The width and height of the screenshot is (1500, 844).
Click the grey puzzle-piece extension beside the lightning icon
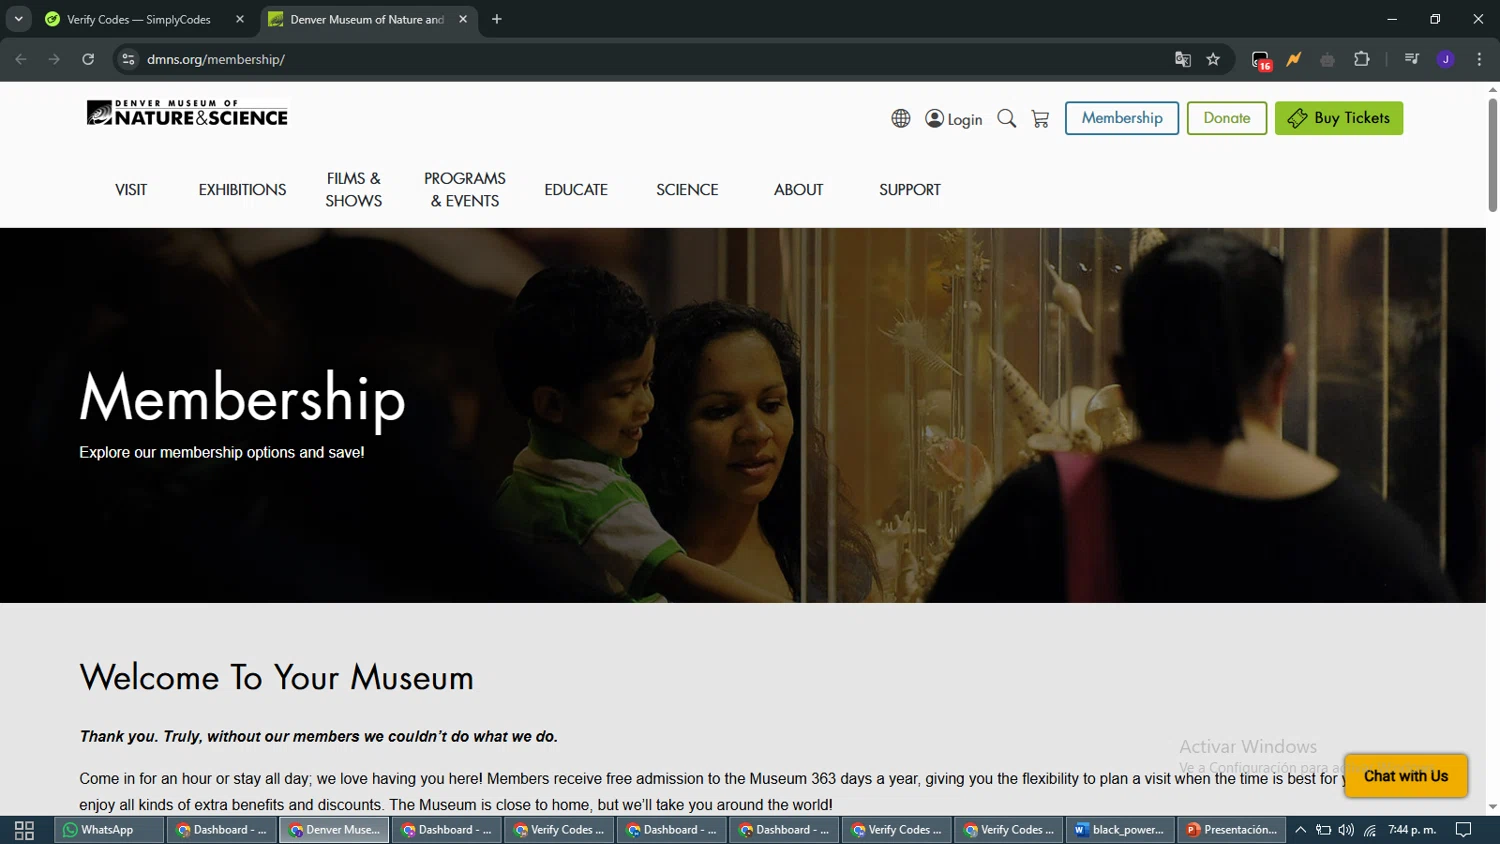click(1328, 60)
